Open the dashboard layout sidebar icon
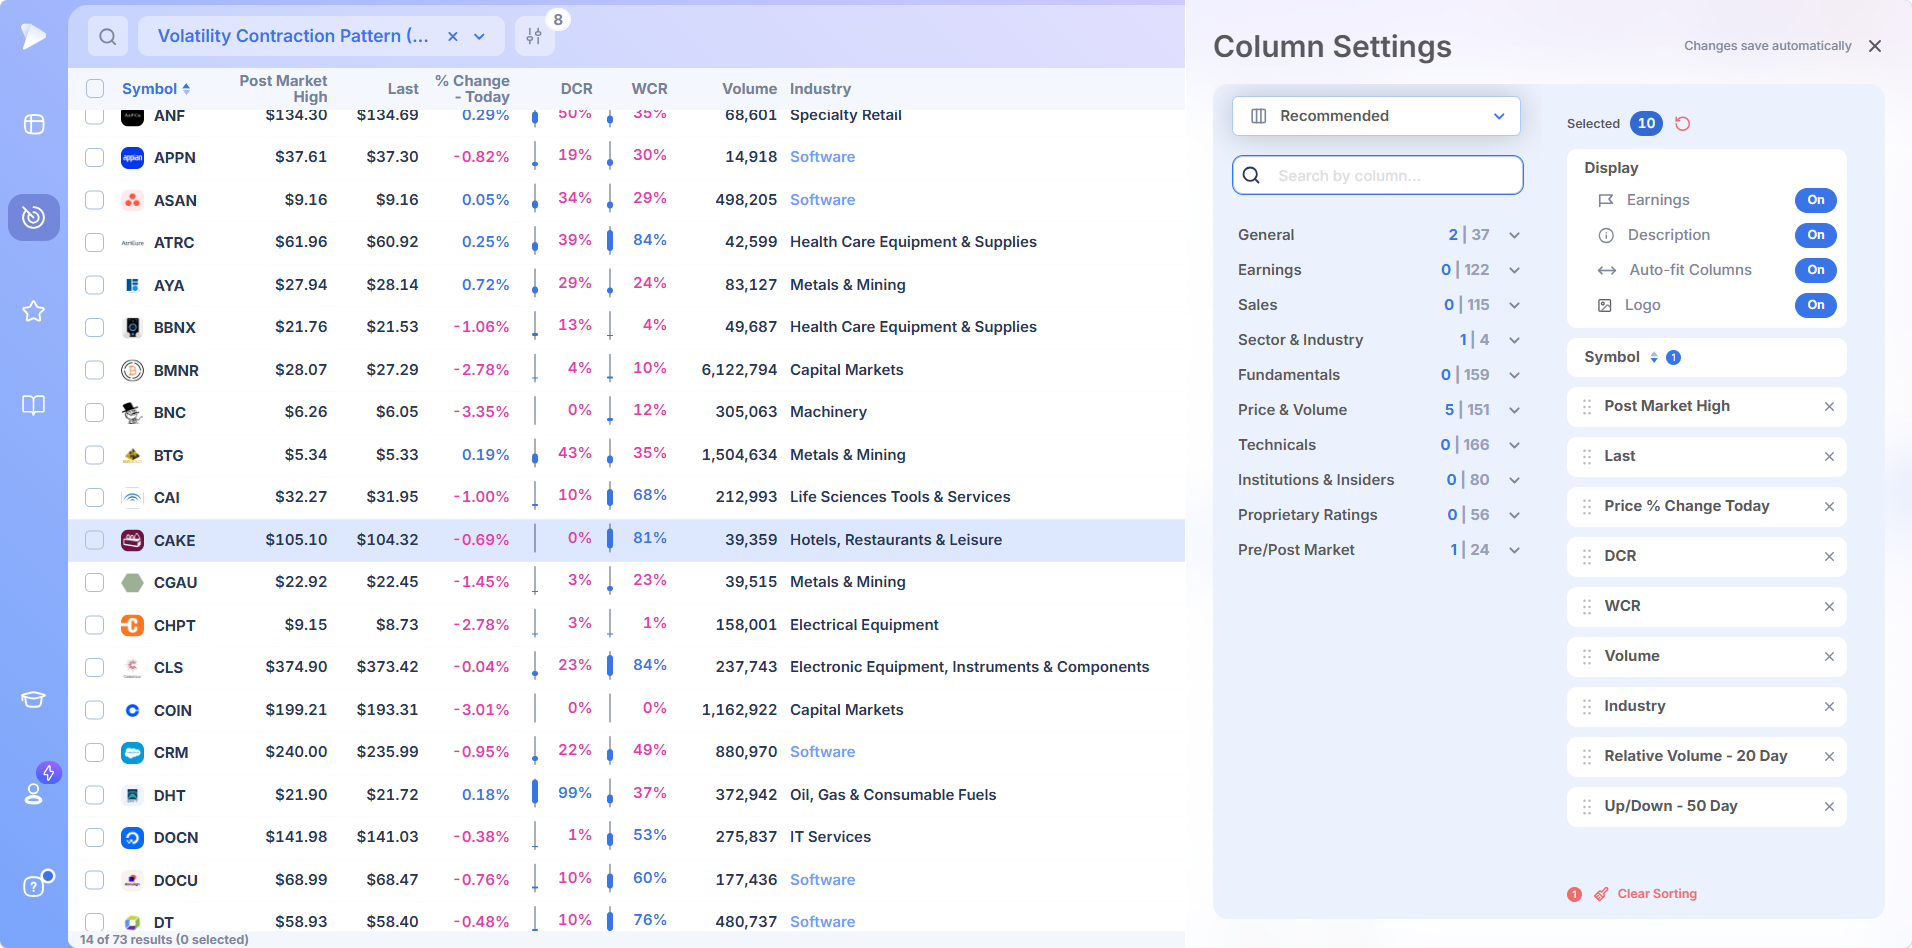The image size is (1912, 948). [34, 124]
